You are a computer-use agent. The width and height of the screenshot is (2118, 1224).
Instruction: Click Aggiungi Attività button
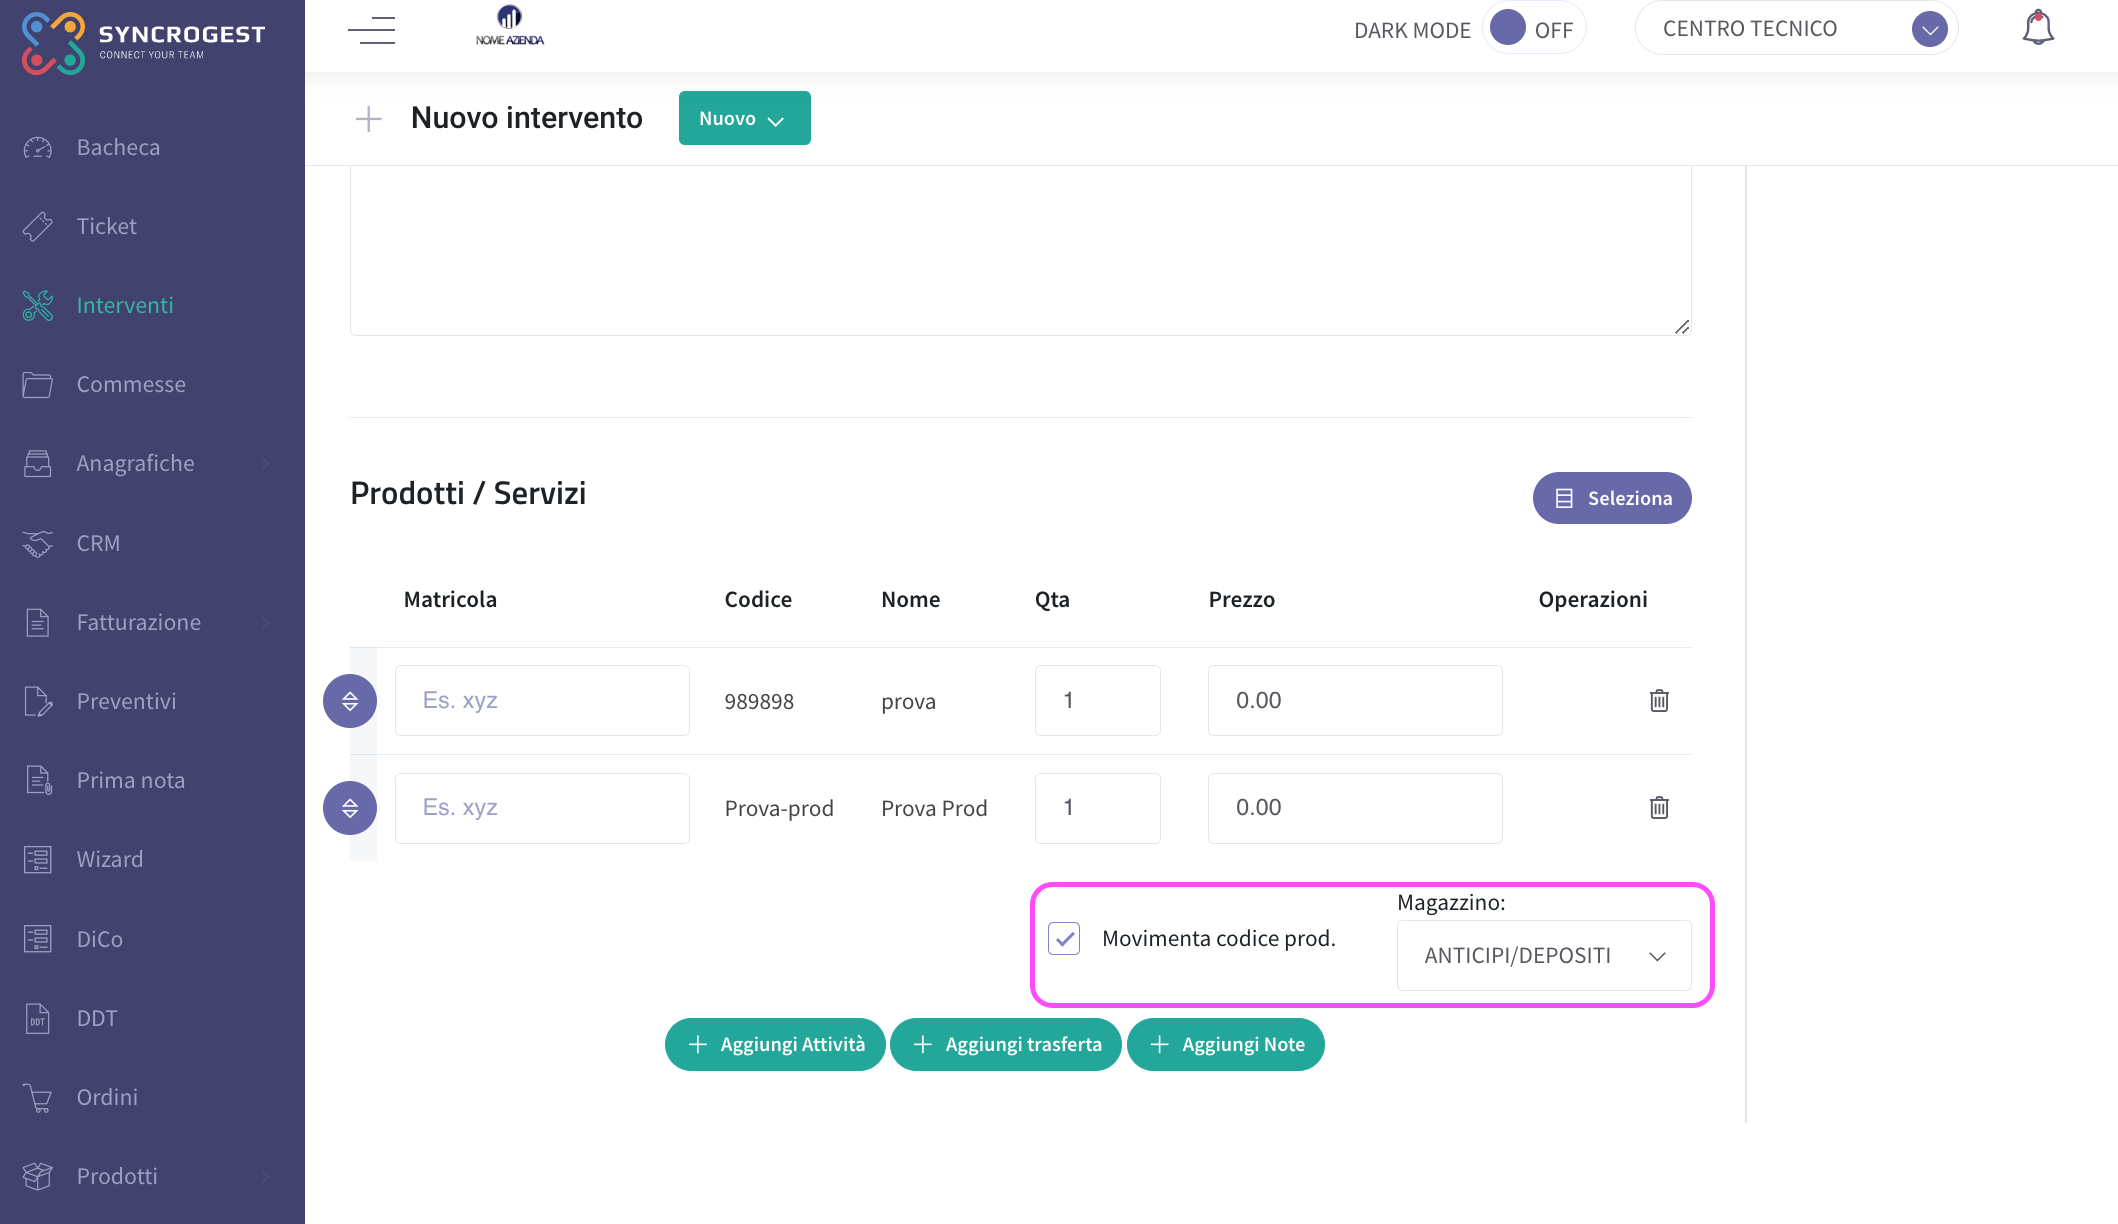click(775, 1044)
